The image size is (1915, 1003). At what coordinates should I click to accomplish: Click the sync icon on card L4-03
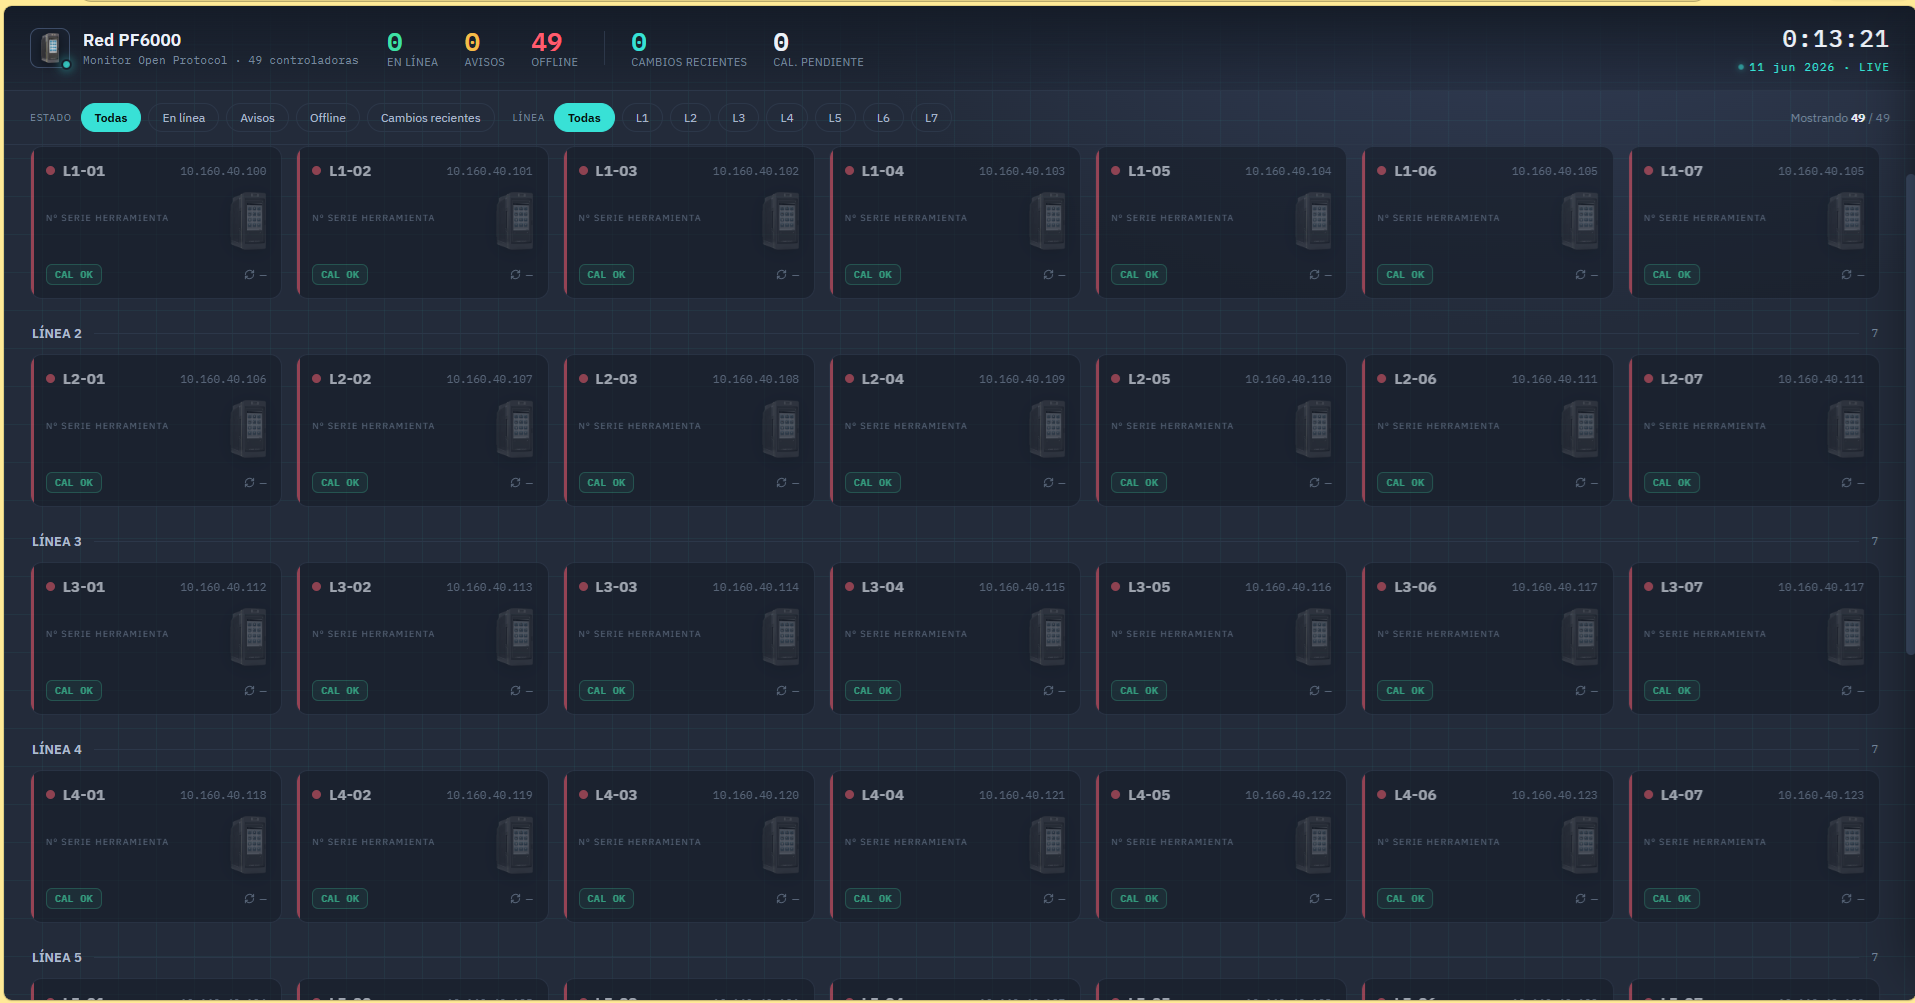781,898
